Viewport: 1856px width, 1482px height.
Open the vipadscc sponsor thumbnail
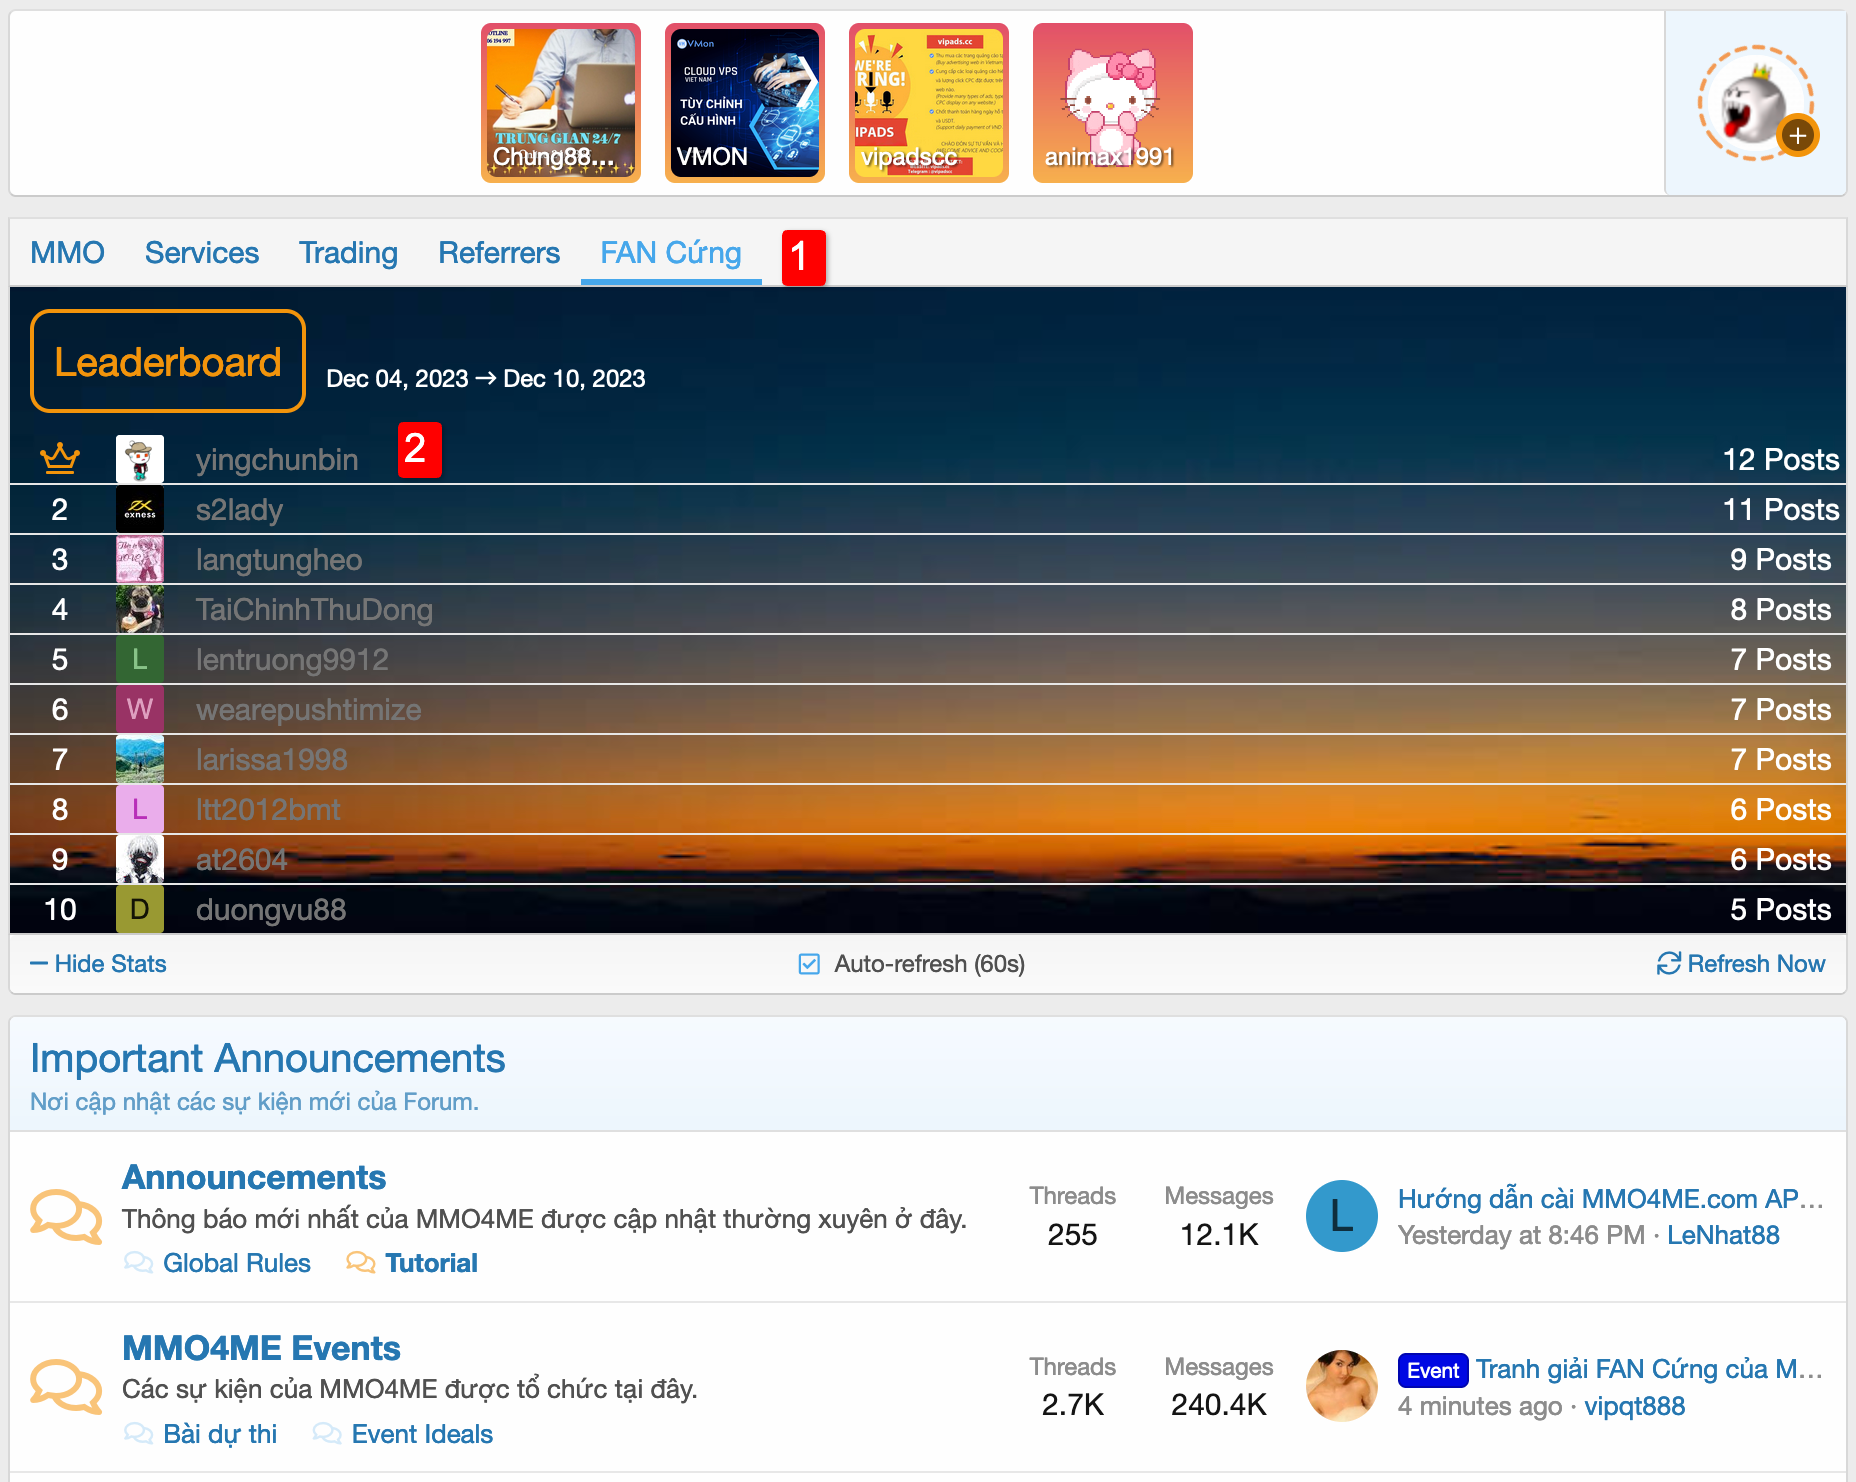pos(929,103)
